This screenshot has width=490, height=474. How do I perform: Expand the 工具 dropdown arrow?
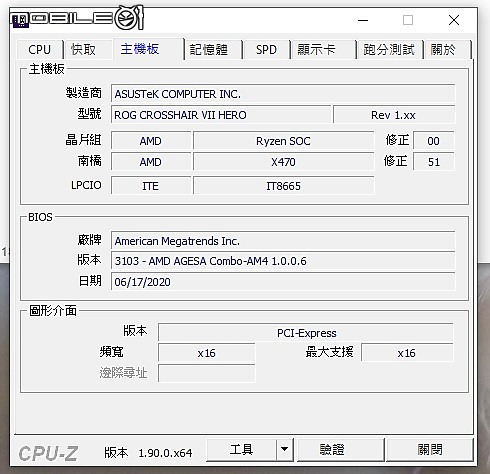tap(284, 450)
